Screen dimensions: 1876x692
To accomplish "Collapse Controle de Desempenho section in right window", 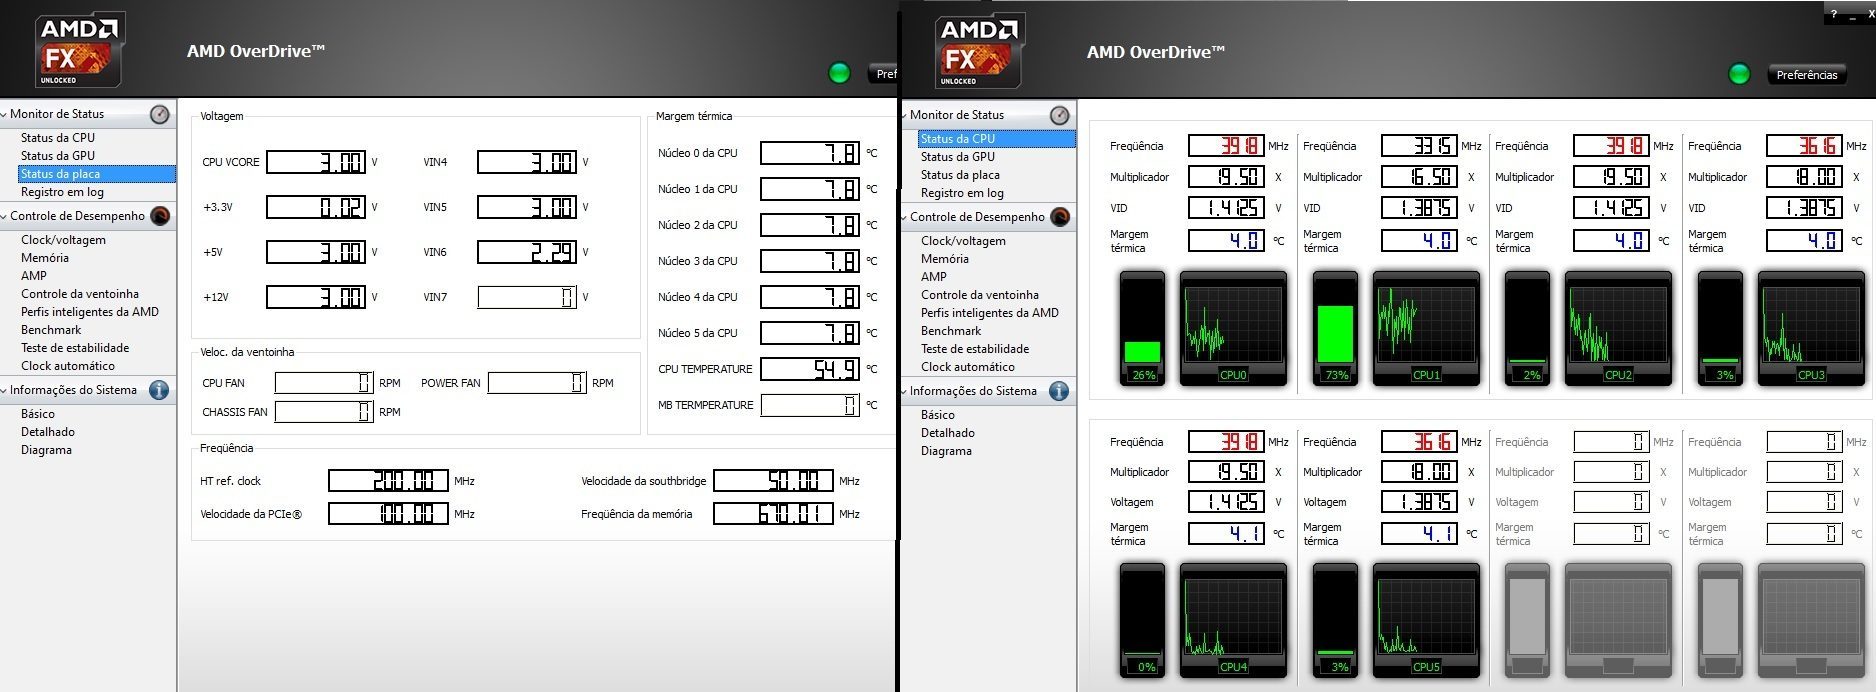I will (905, 217).
